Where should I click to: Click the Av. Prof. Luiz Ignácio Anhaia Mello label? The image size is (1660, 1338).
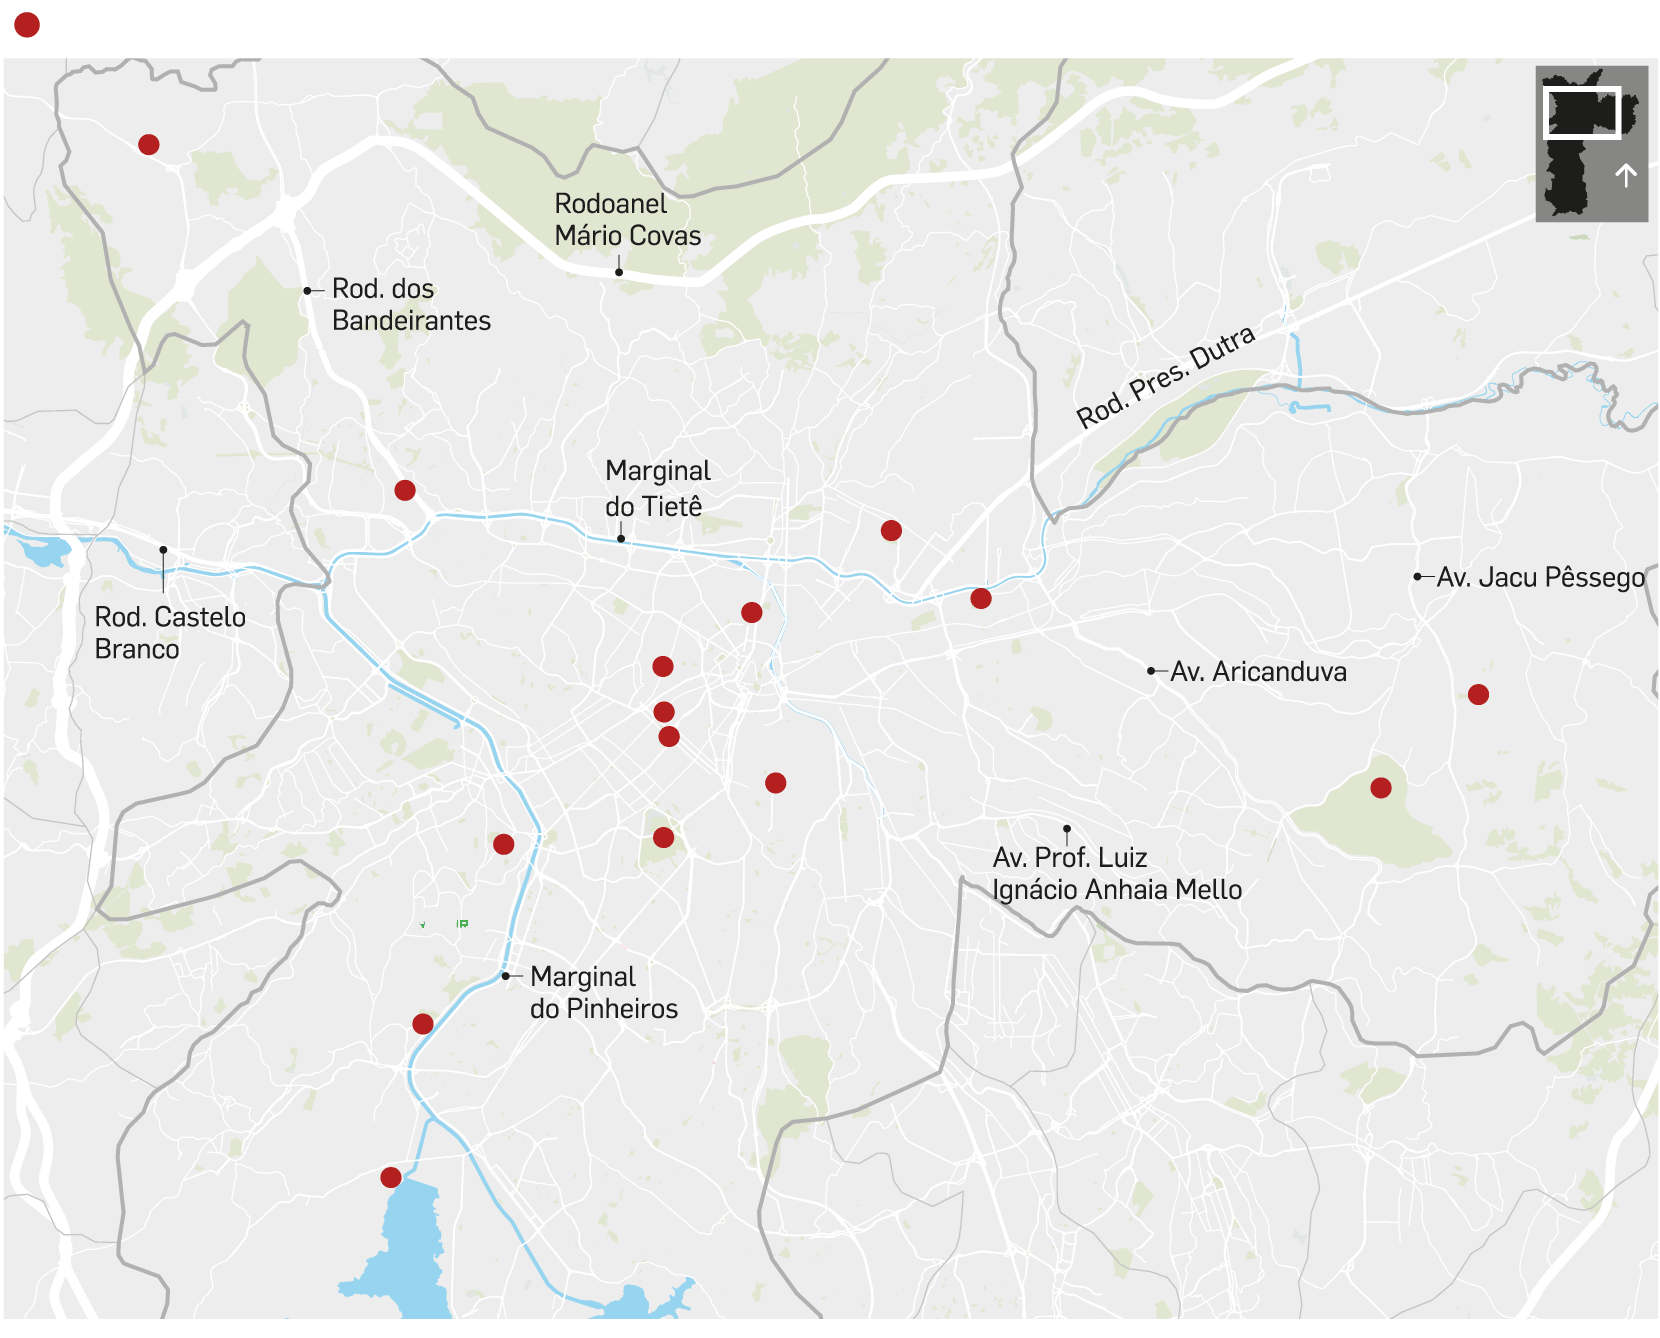click(x=1116, y=873)
